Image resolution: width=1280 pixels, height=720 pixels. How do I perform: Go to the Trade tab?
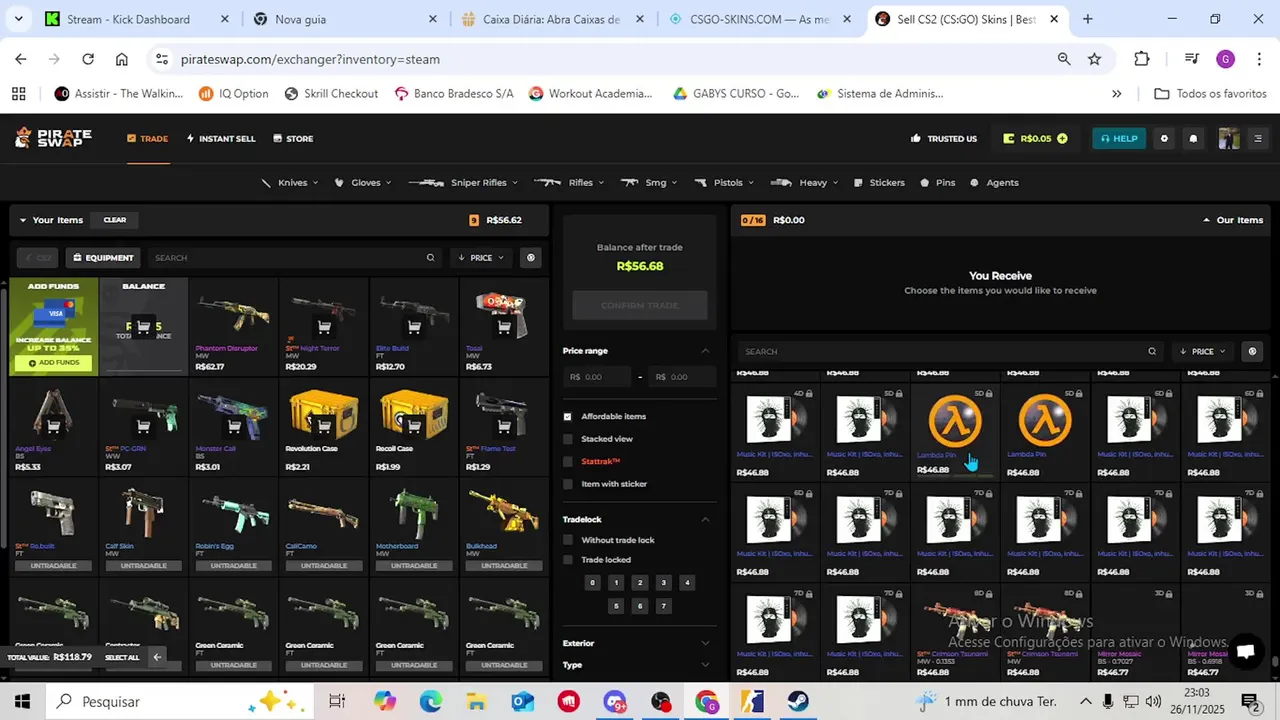click(147, 139)
